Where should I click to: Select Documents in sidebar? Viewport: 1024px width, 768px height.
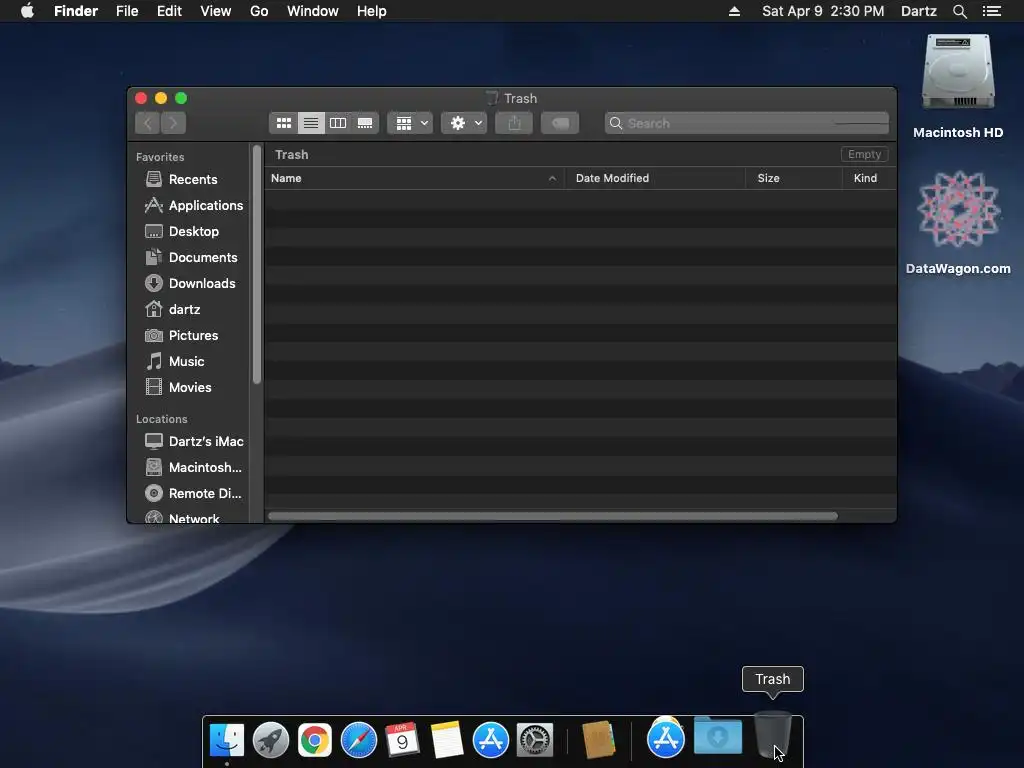coord(189,257)
